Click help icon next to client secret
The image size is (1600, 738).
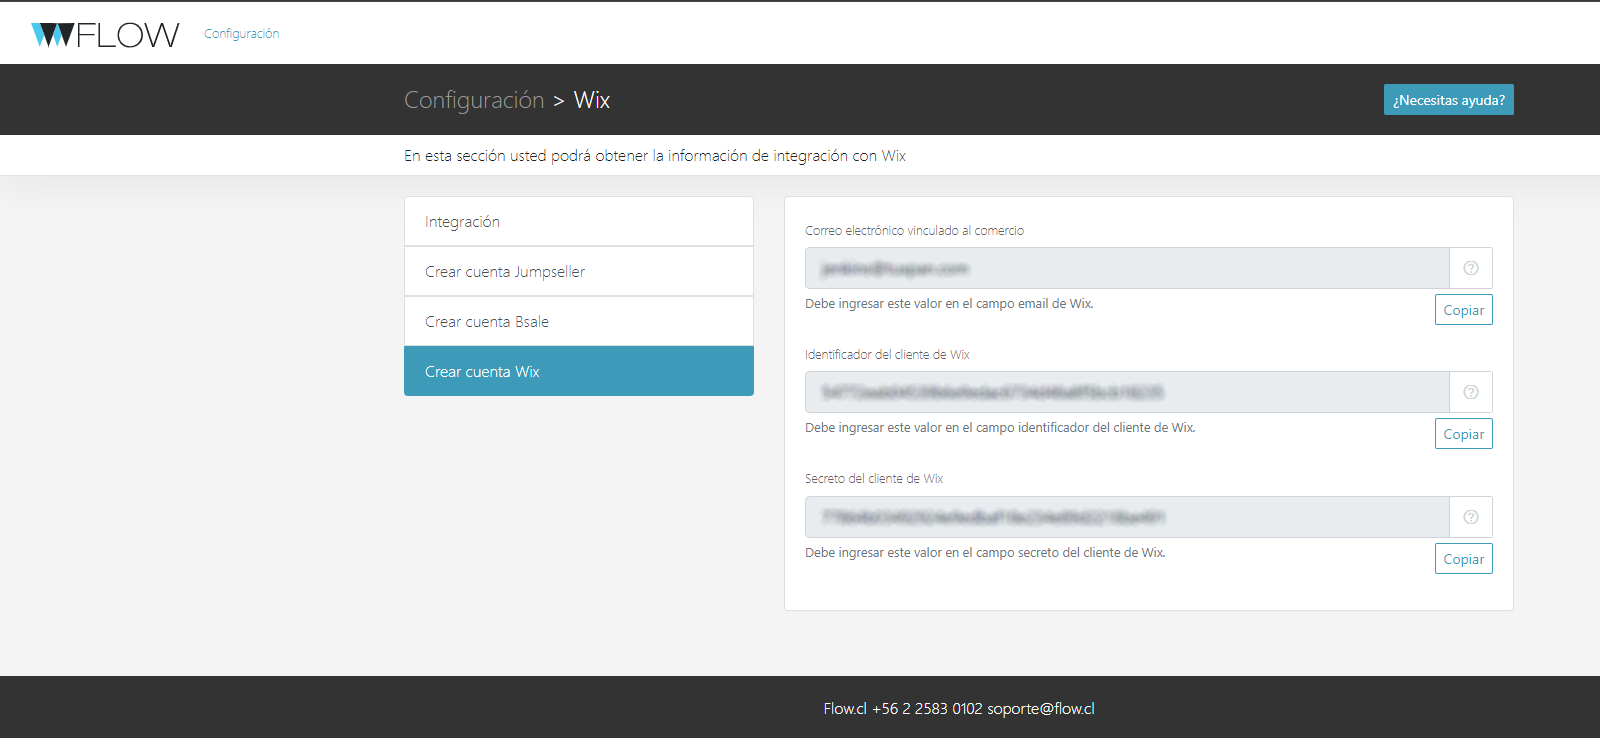click(1471, 517)
